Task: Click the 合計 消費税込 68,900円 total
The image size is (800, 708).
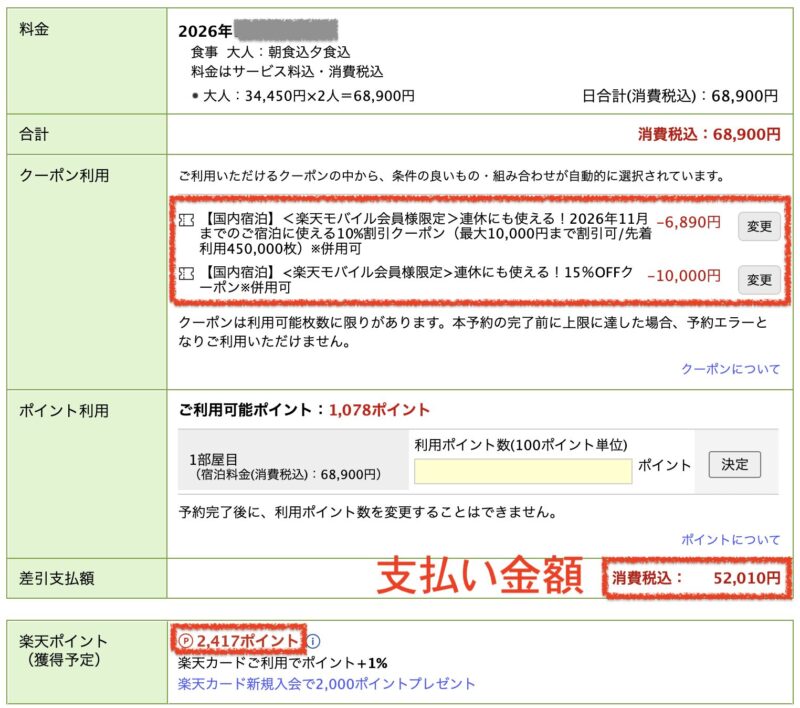Action: [x=709, y=133]
